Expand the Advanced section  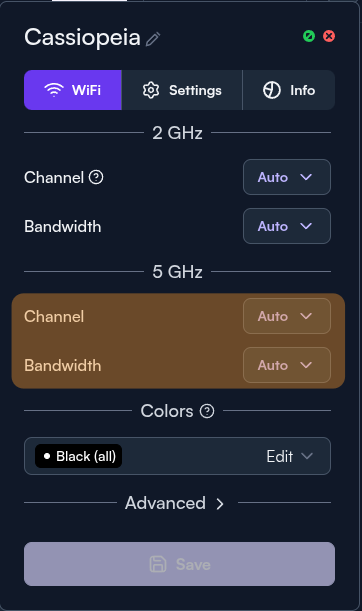175,503
